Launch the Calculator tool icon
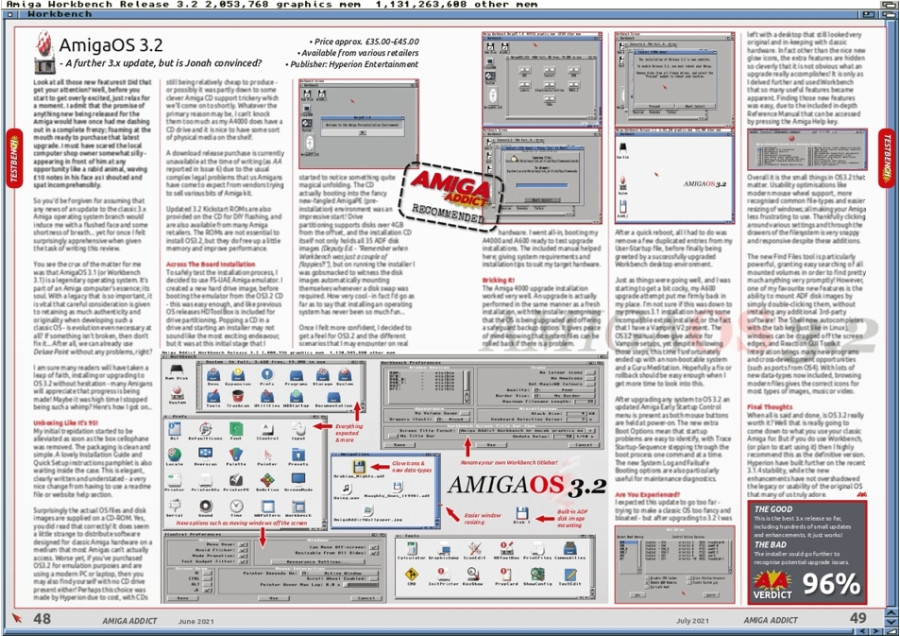 412,549
